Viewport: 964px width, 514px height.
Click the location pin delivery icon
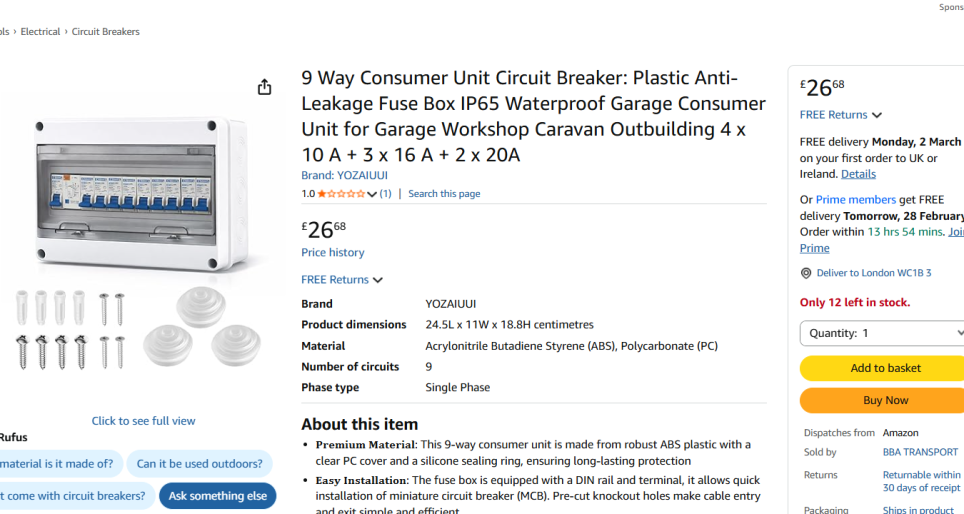coord(806,273)
